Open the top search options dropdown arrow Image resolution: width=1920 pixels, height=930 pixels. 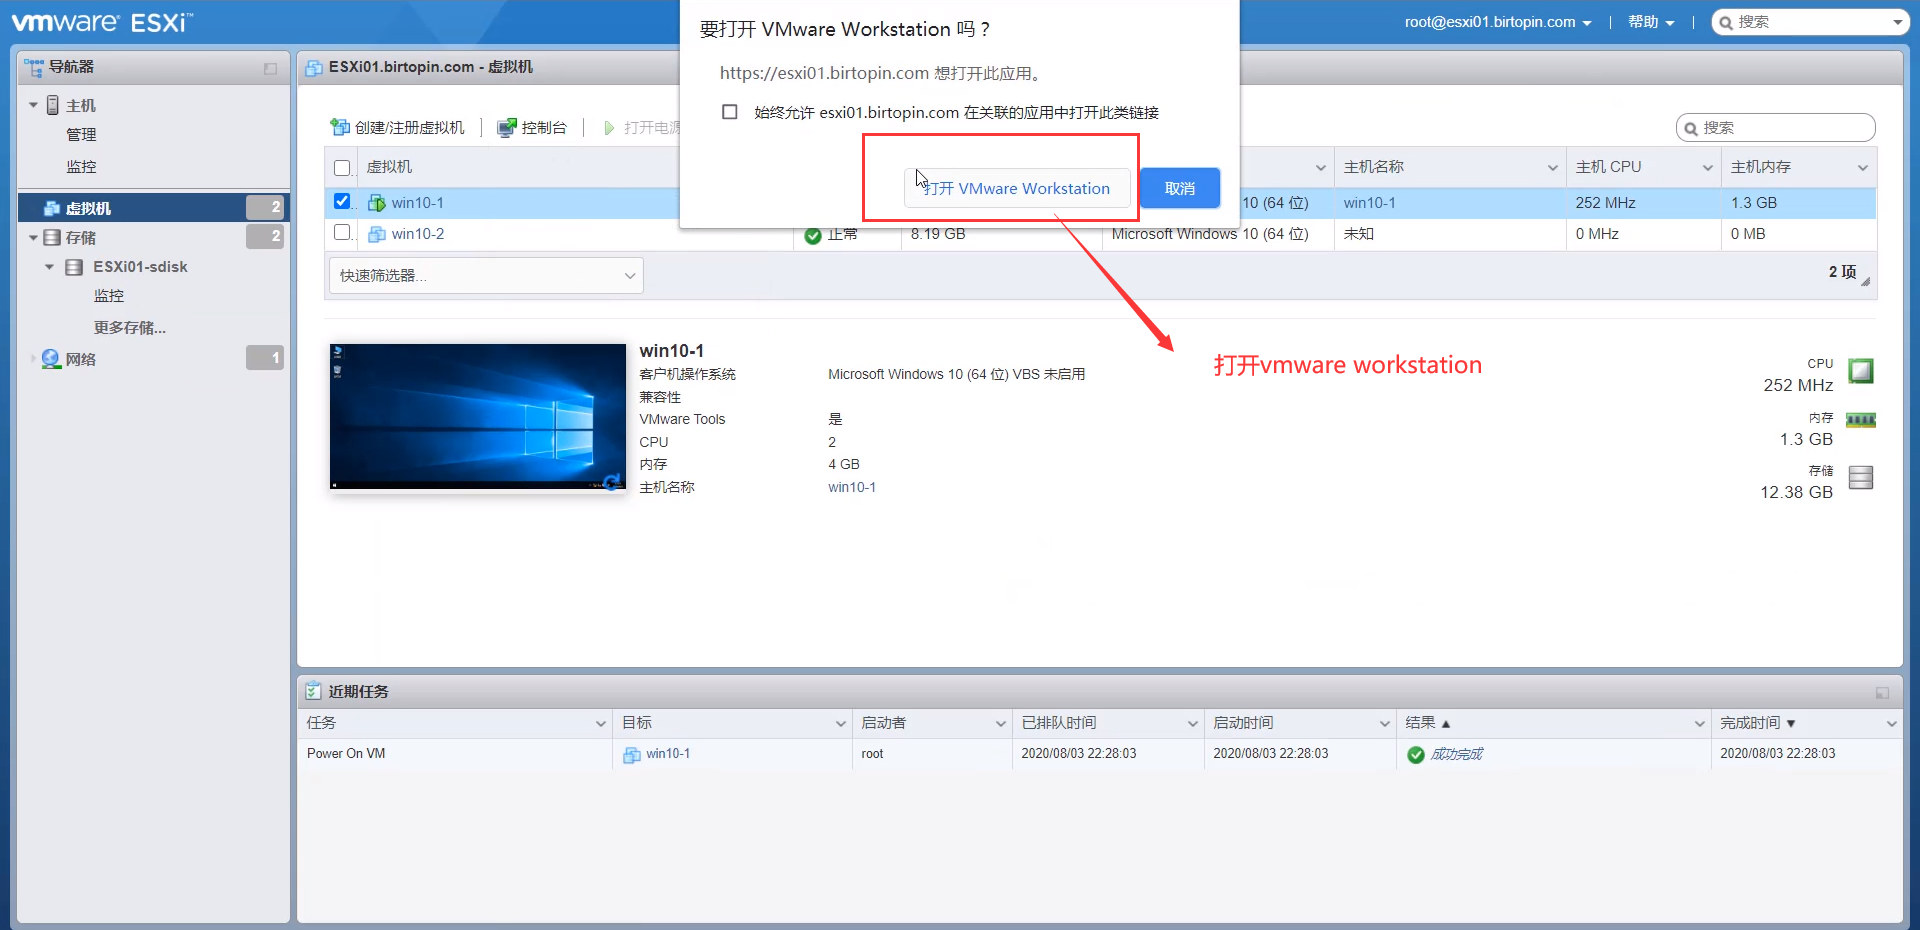[x=1898, y=22]
